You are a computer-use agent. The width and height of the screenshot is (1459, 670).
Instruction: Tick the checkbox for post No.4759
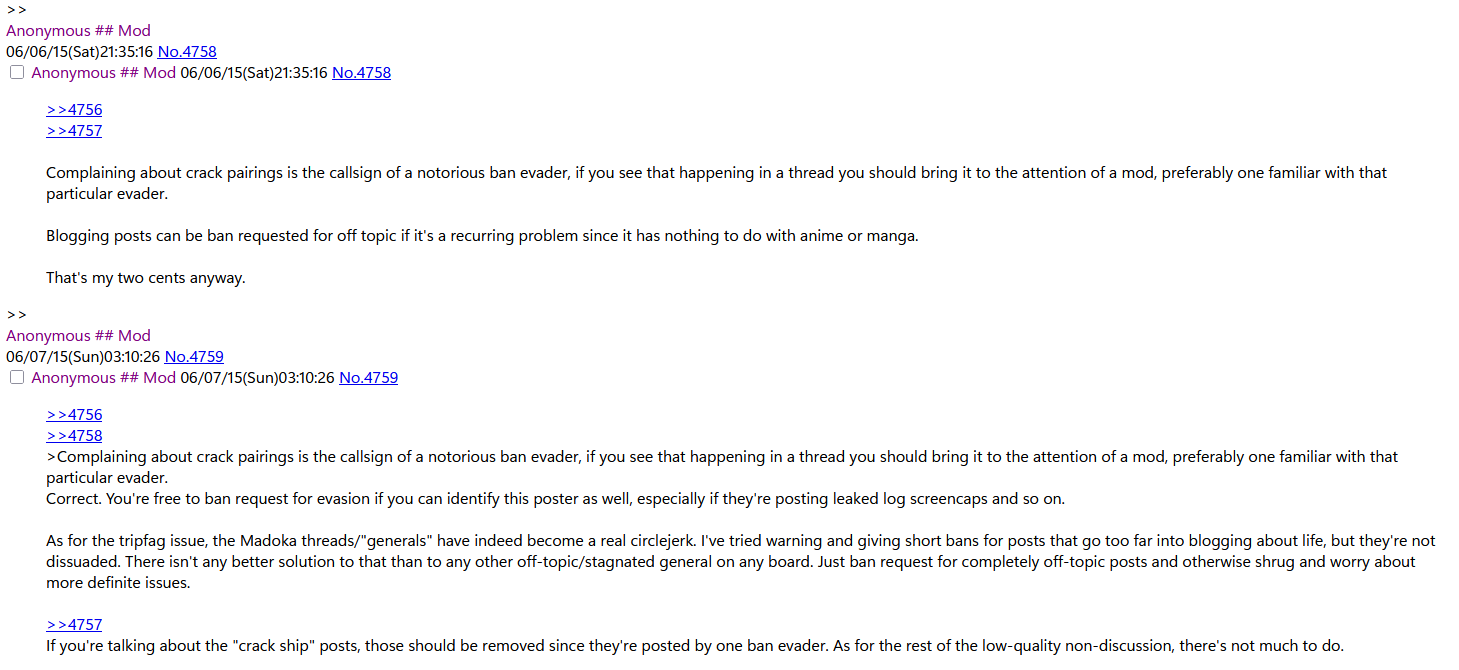coord(17,378)
